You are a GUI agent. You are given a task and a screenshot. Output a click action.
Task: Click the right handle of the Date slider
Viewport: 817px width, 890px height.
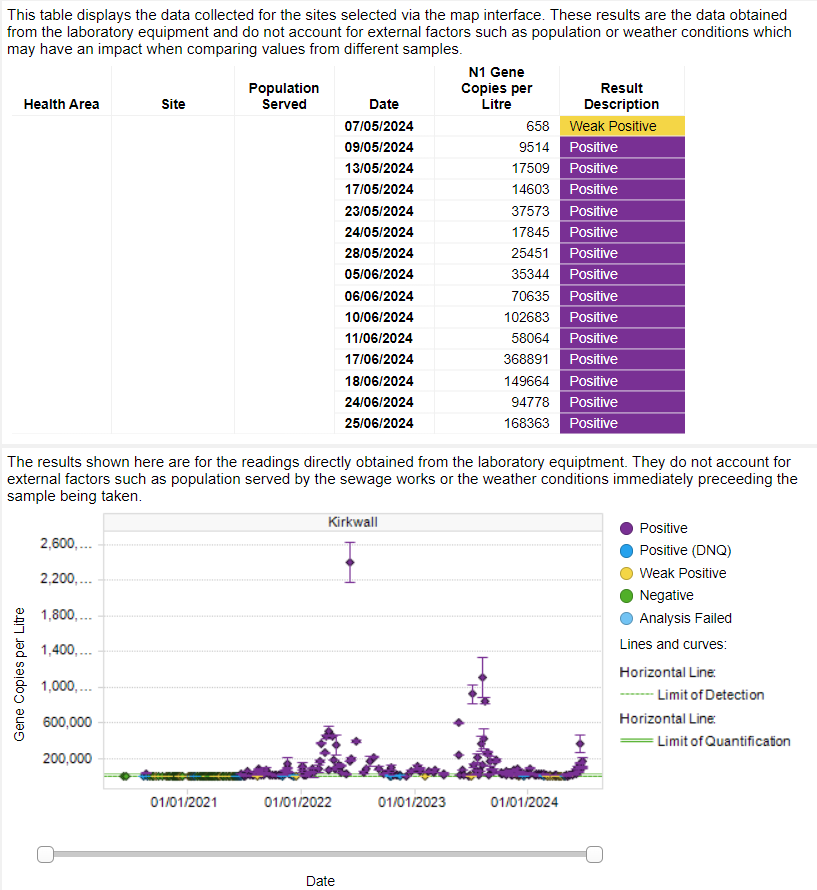[x=594, y=854]
